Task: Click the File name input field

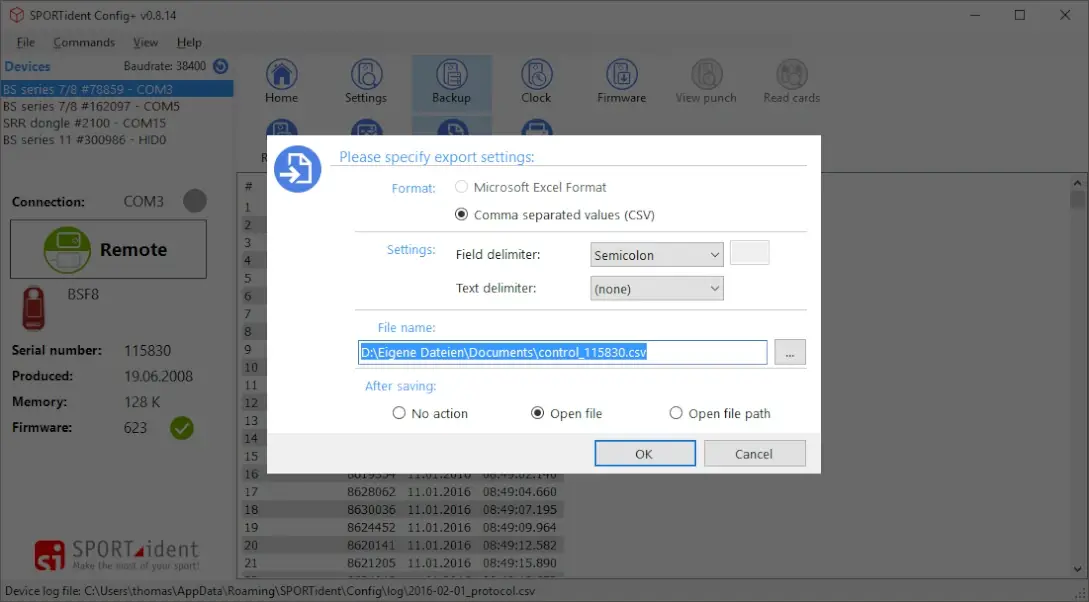Action: (x=562, y=352)
